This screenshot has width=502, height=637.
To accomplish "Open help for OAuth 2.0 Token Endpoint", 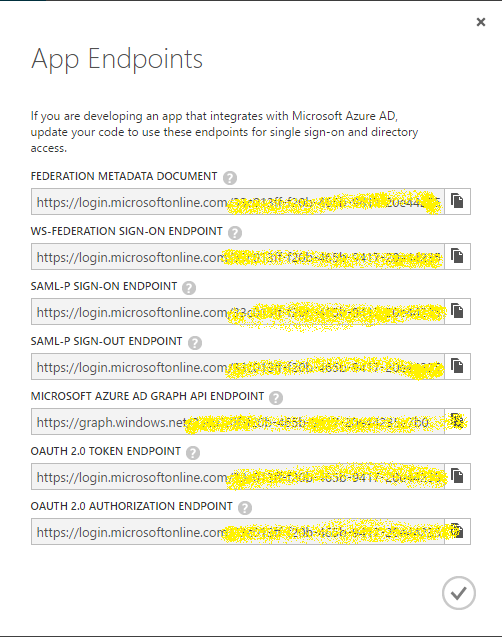I will click(193, 453).
